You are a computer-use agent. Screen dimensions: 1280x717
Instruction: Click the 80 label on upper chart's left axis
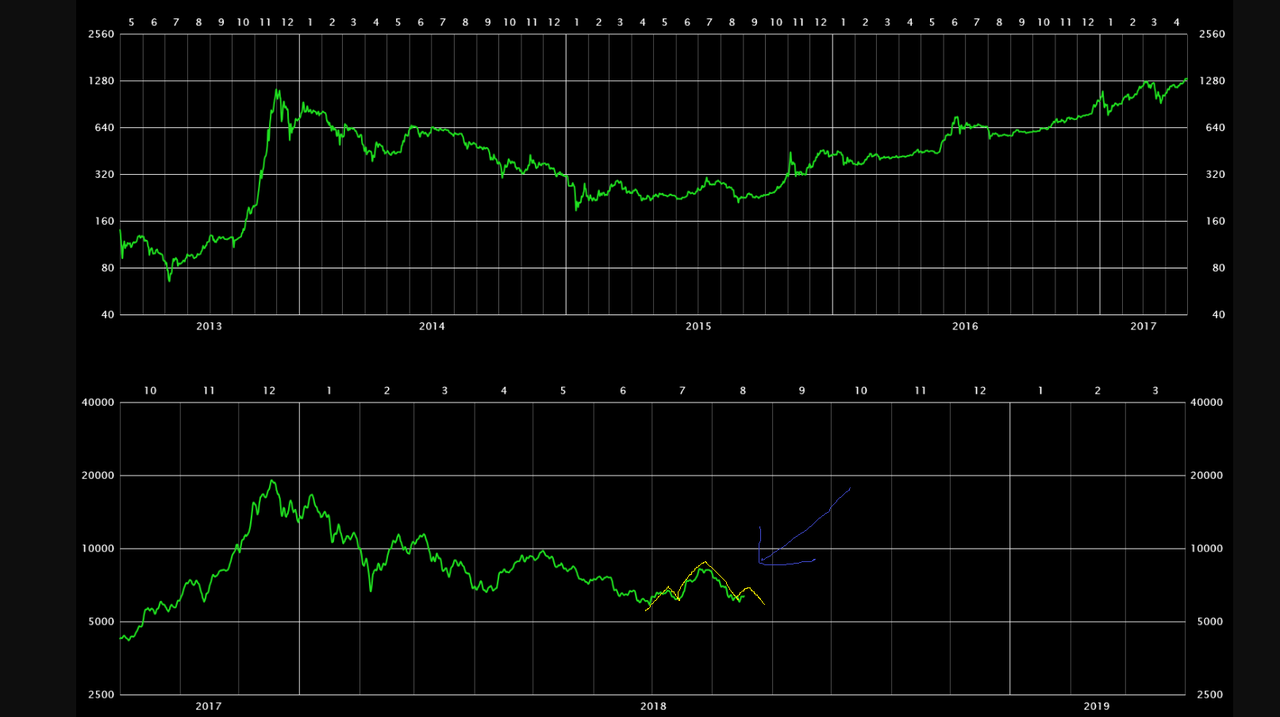click(x=109, y=269)
